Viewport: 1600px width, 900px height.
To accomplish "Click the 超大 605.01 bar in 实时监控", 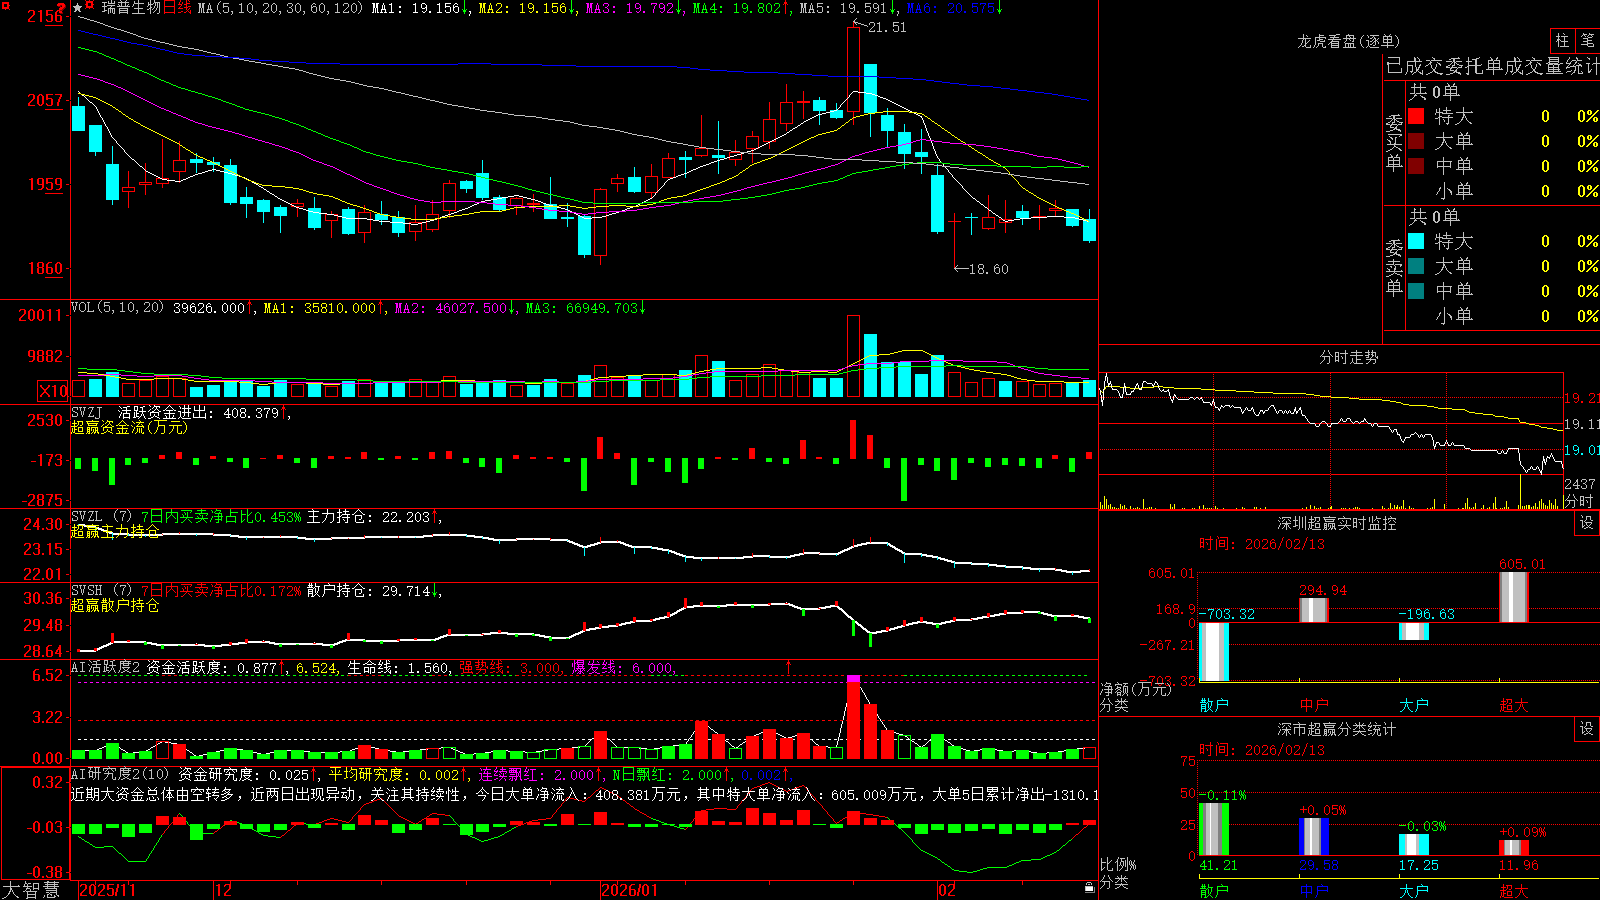I will tap(1514, 597).
